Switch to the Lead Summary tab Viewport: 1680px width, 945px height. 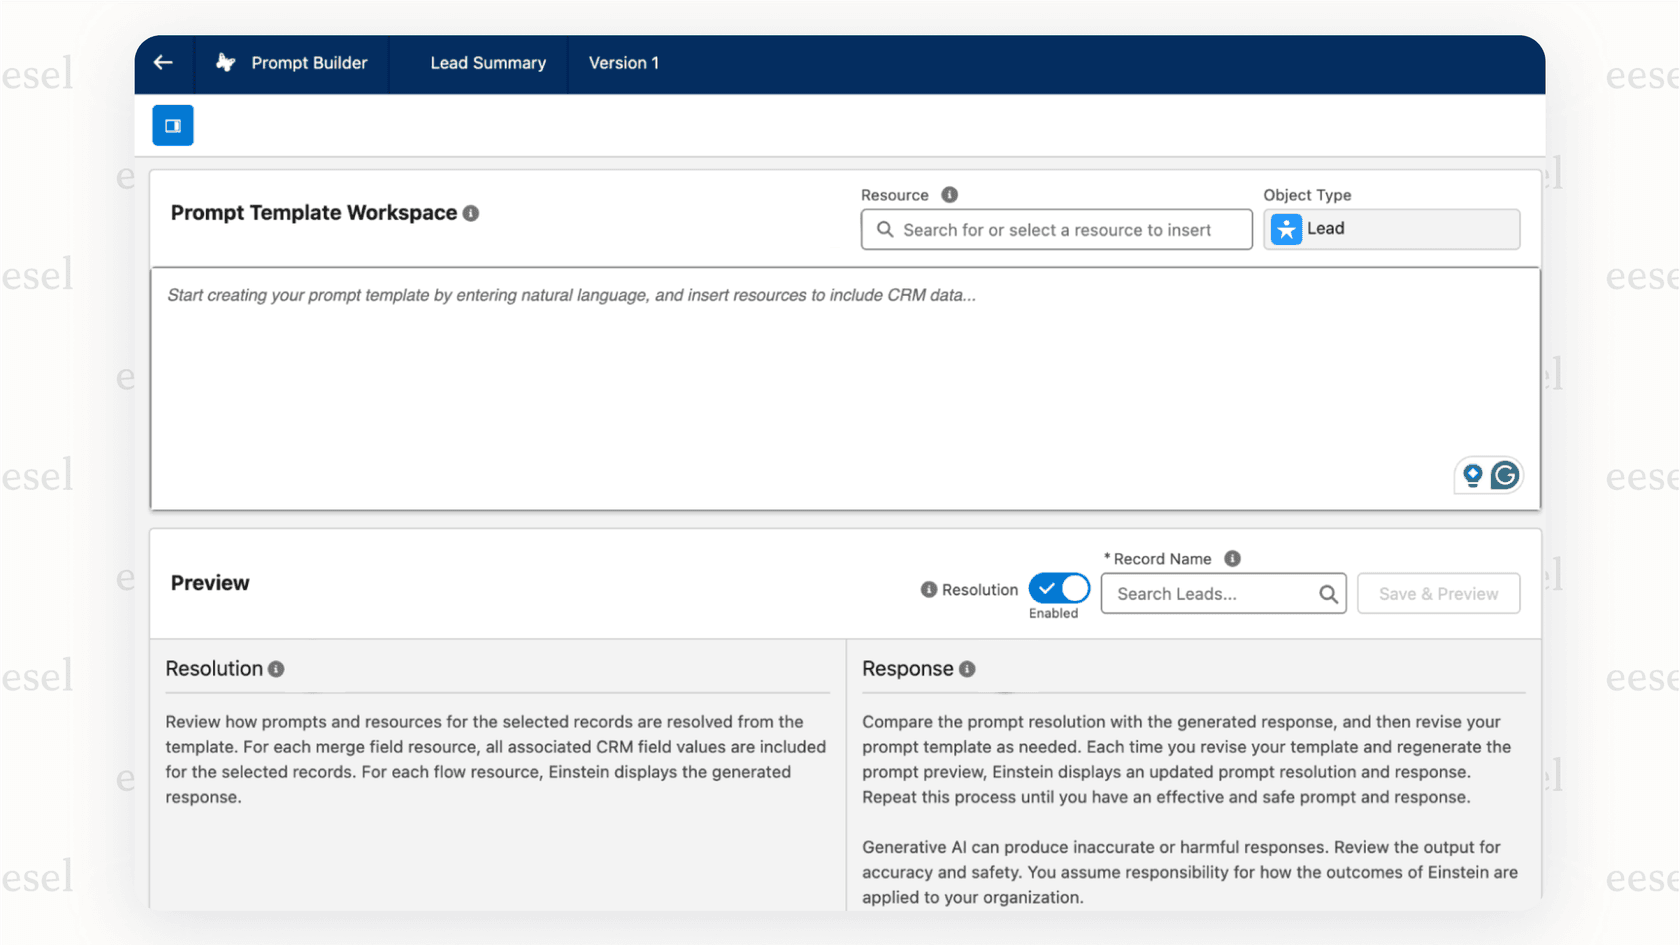pos(487,62)
